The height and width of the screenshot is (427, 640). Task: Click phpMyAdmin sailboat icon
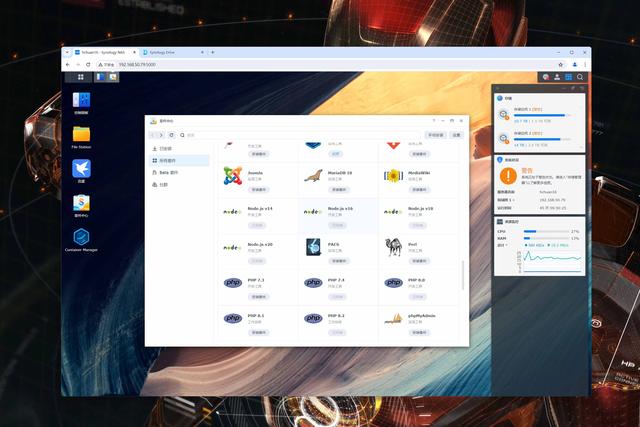(x=393, y=319)
